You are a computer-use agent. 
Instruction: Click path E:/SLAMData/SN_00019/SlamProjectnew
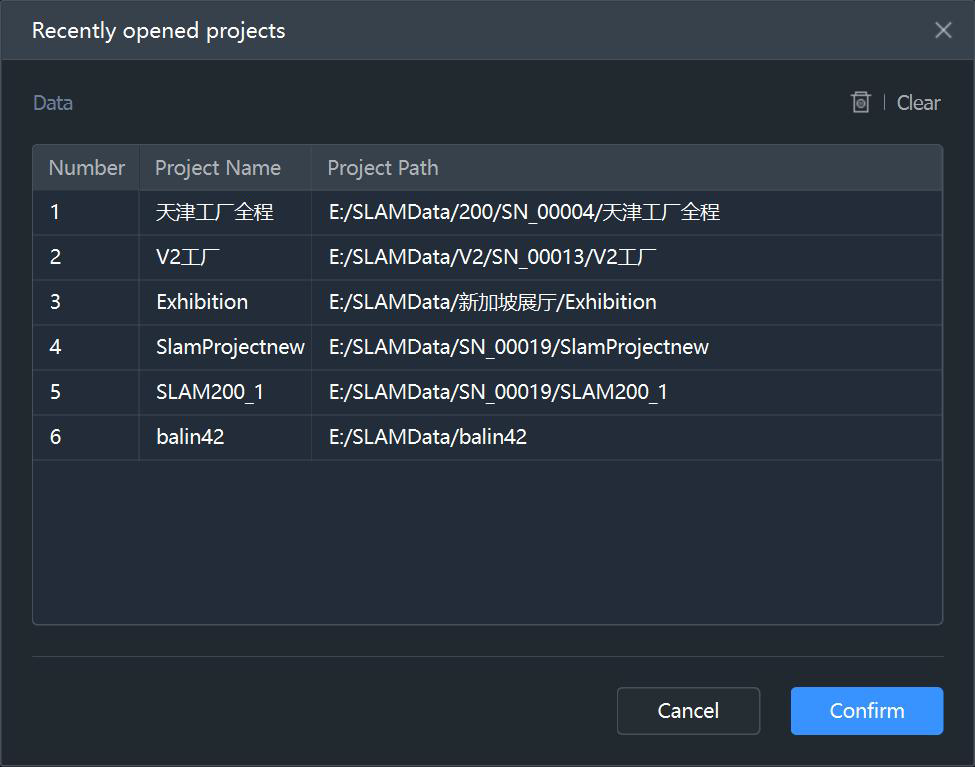coord(519,347)
